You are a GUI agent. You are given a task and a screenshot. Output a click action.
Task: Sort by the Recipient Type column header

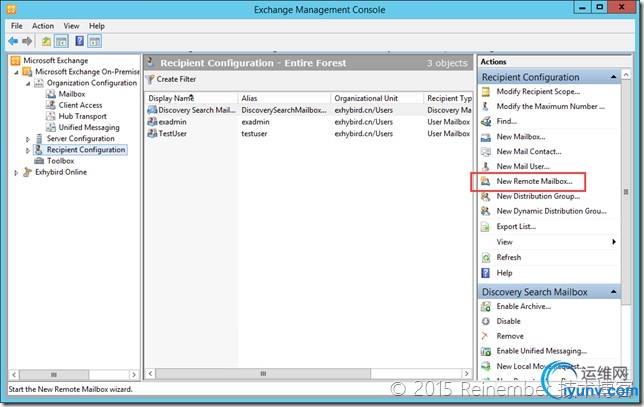448,98
